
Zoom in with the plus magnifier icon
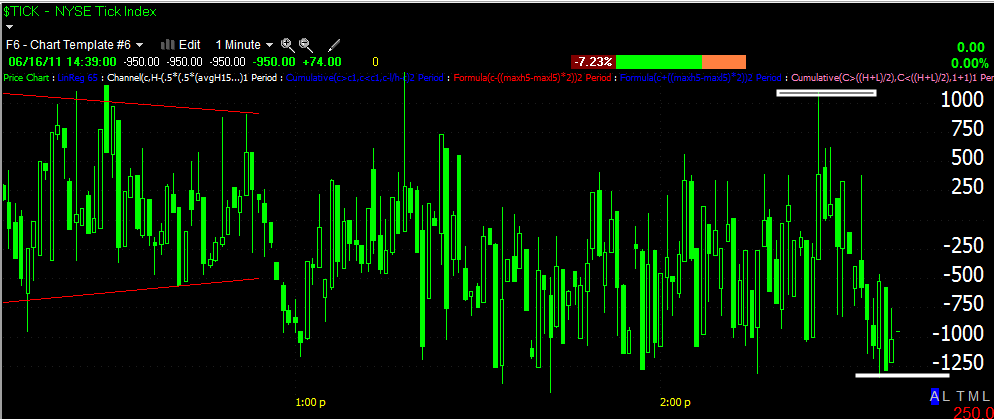coord(288,44)
